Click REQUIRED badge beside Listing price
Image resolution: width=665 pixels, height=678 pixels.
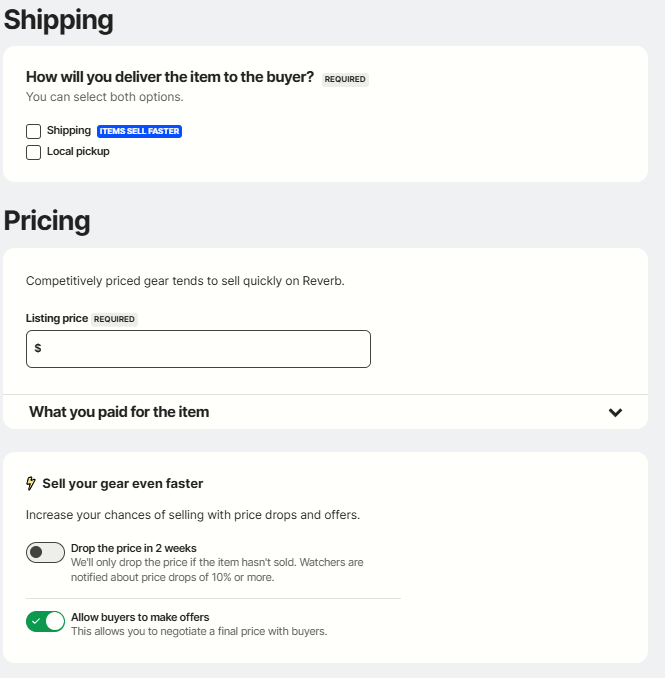tap(114, 319)
